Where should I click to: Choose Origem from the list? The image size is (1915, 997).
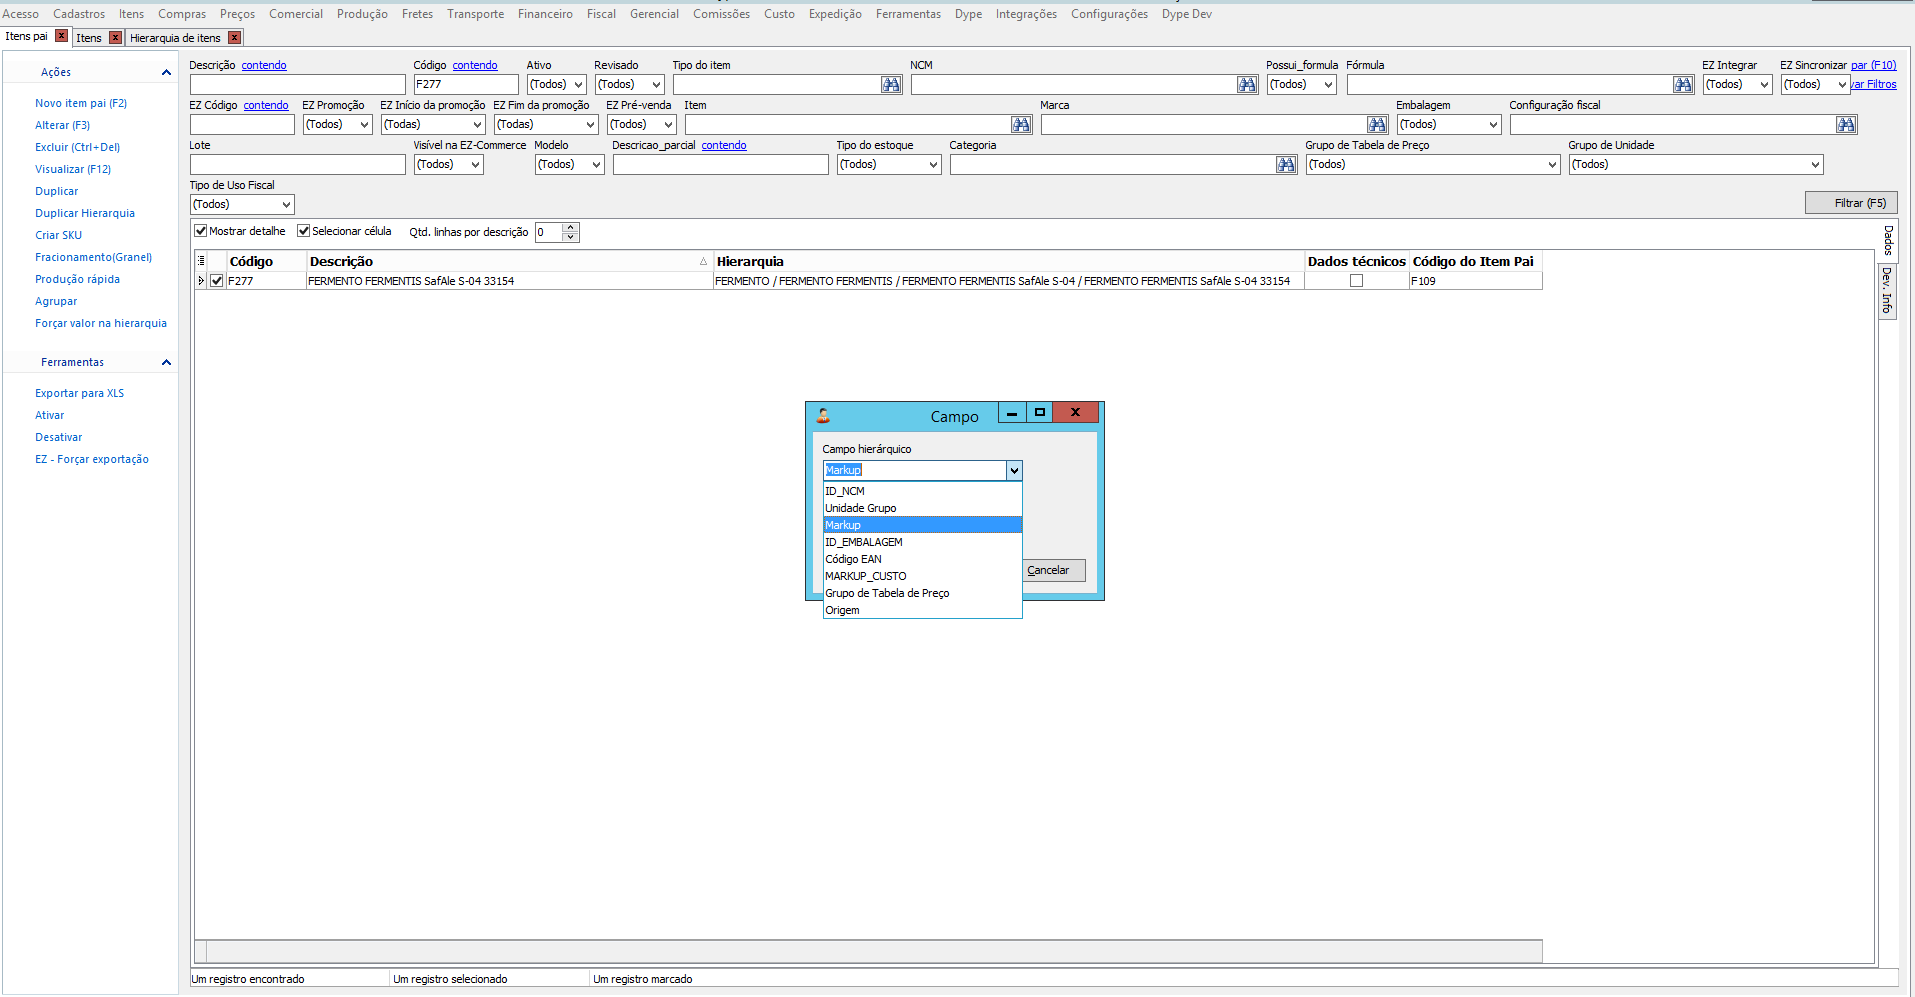click(922, 610)
